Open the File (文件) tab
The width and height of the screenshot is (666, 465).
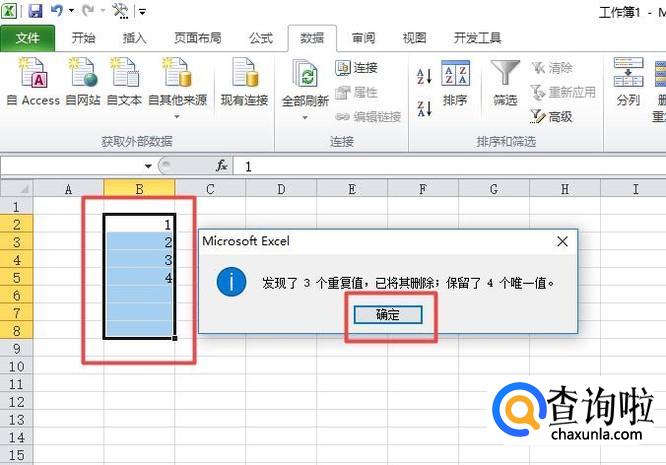point(28,38)
